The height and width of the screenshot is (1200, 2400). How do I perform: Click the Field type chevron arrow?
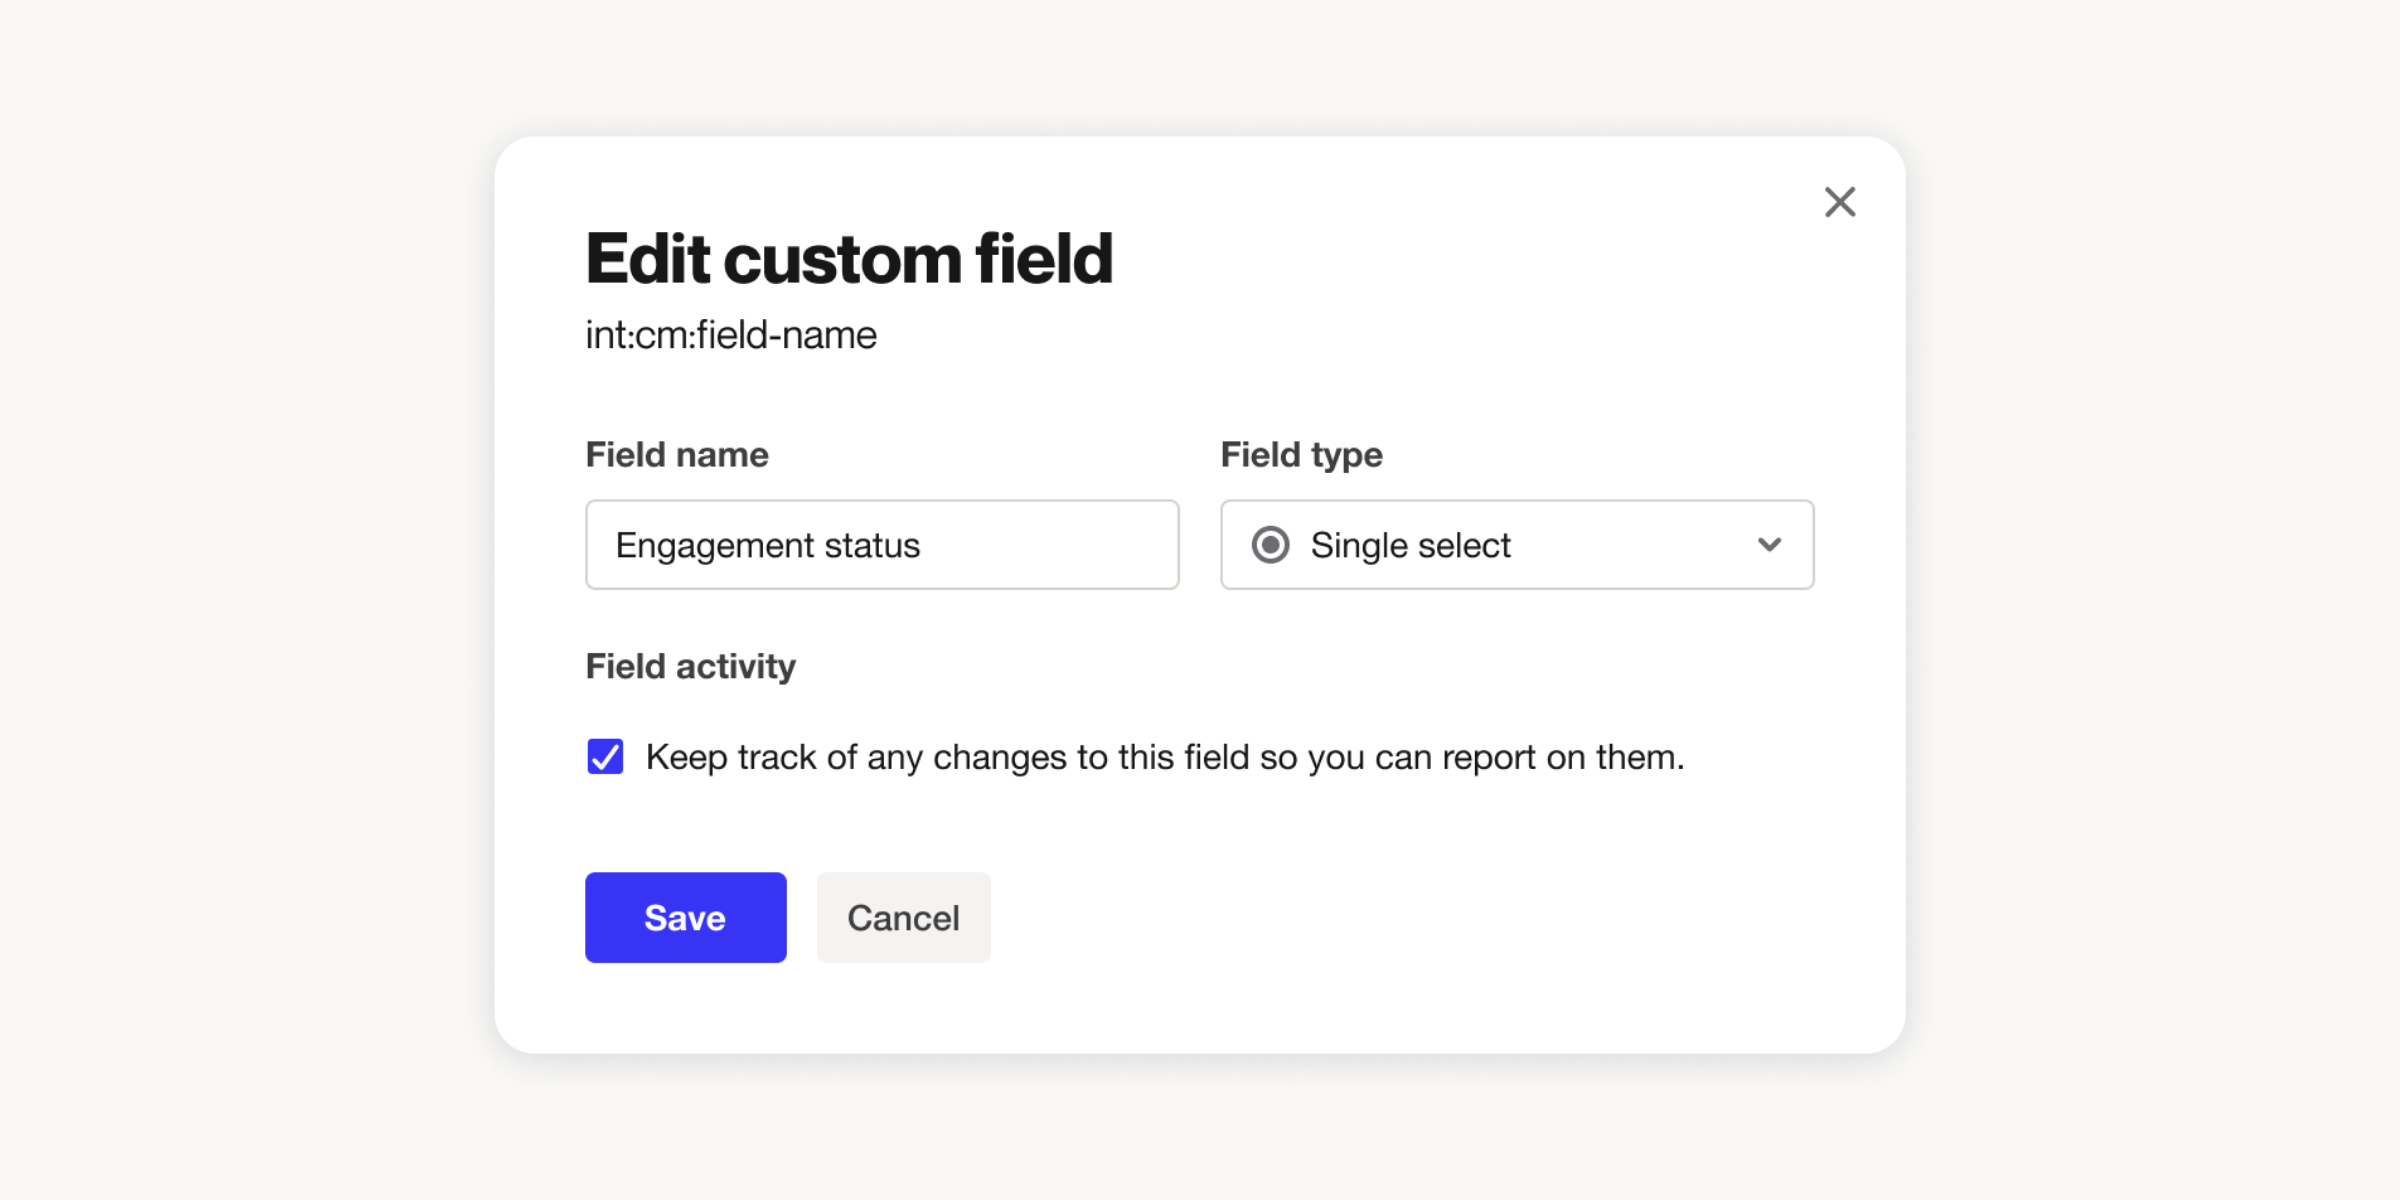click(x=1769, y=545)
